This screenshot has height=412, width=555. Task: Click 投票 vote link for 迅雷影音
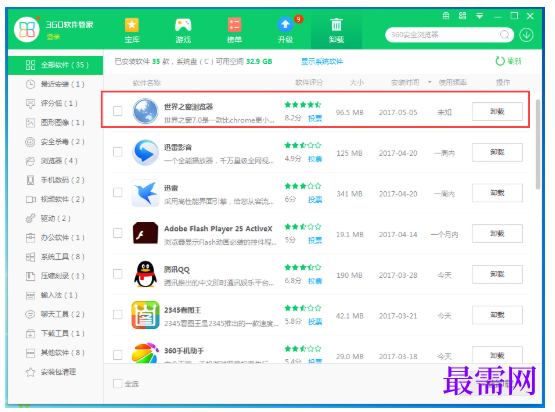click(315, 159)
